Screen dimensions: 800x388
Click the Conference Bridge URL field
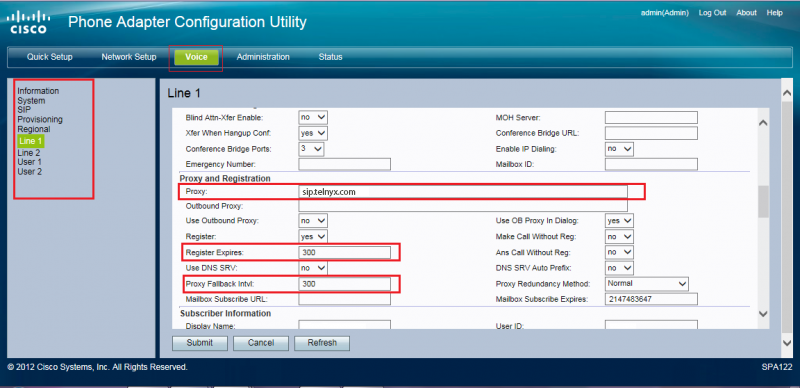(x=651, y=133)
